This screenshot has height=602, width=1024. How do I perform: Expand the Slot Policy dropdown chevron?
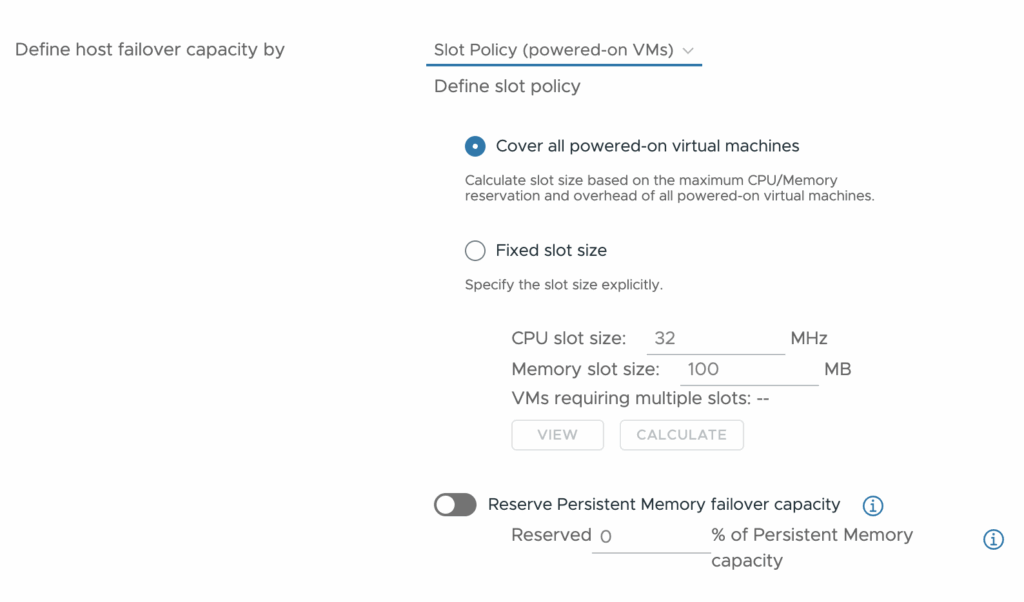(x=688, y=51)
